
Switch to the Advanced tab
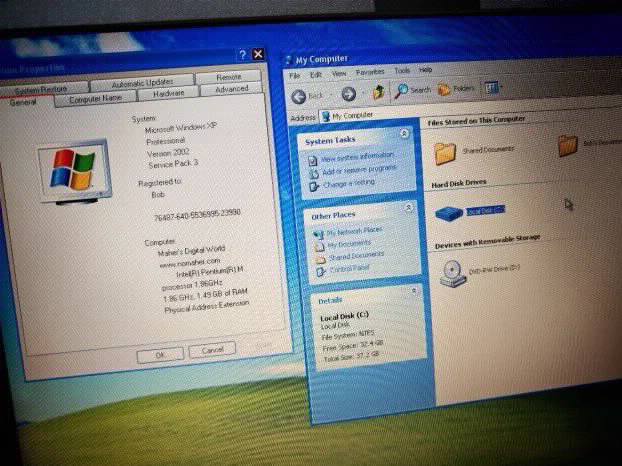click(231, 89)
